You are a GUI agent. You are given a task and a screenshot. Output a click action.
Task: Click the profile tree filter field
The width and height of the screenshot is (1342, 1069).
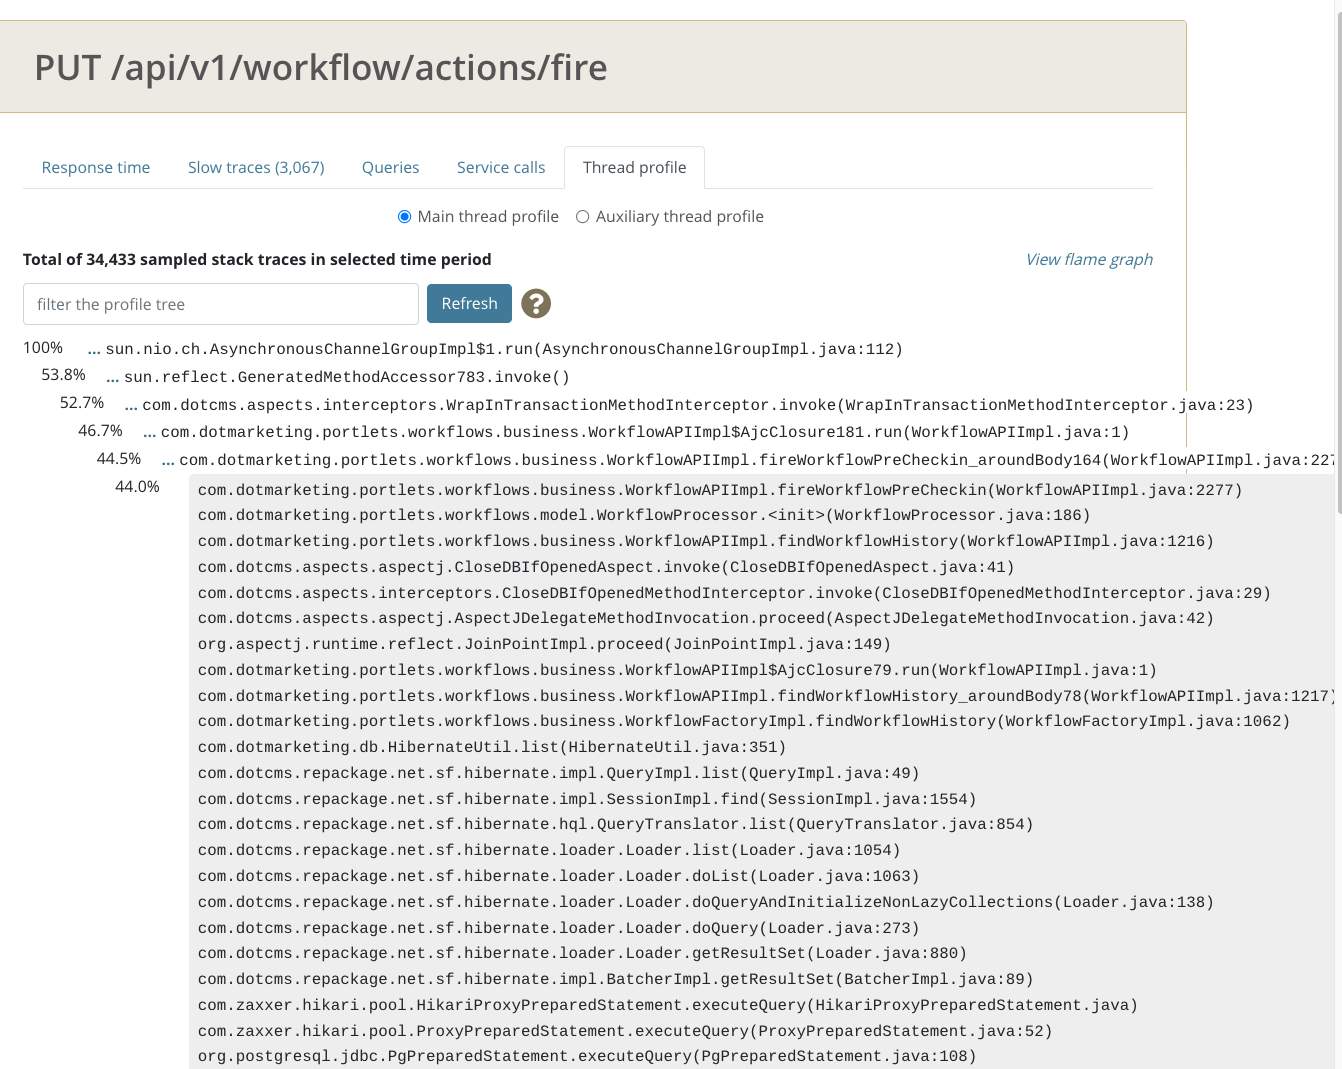pos(220,303)
